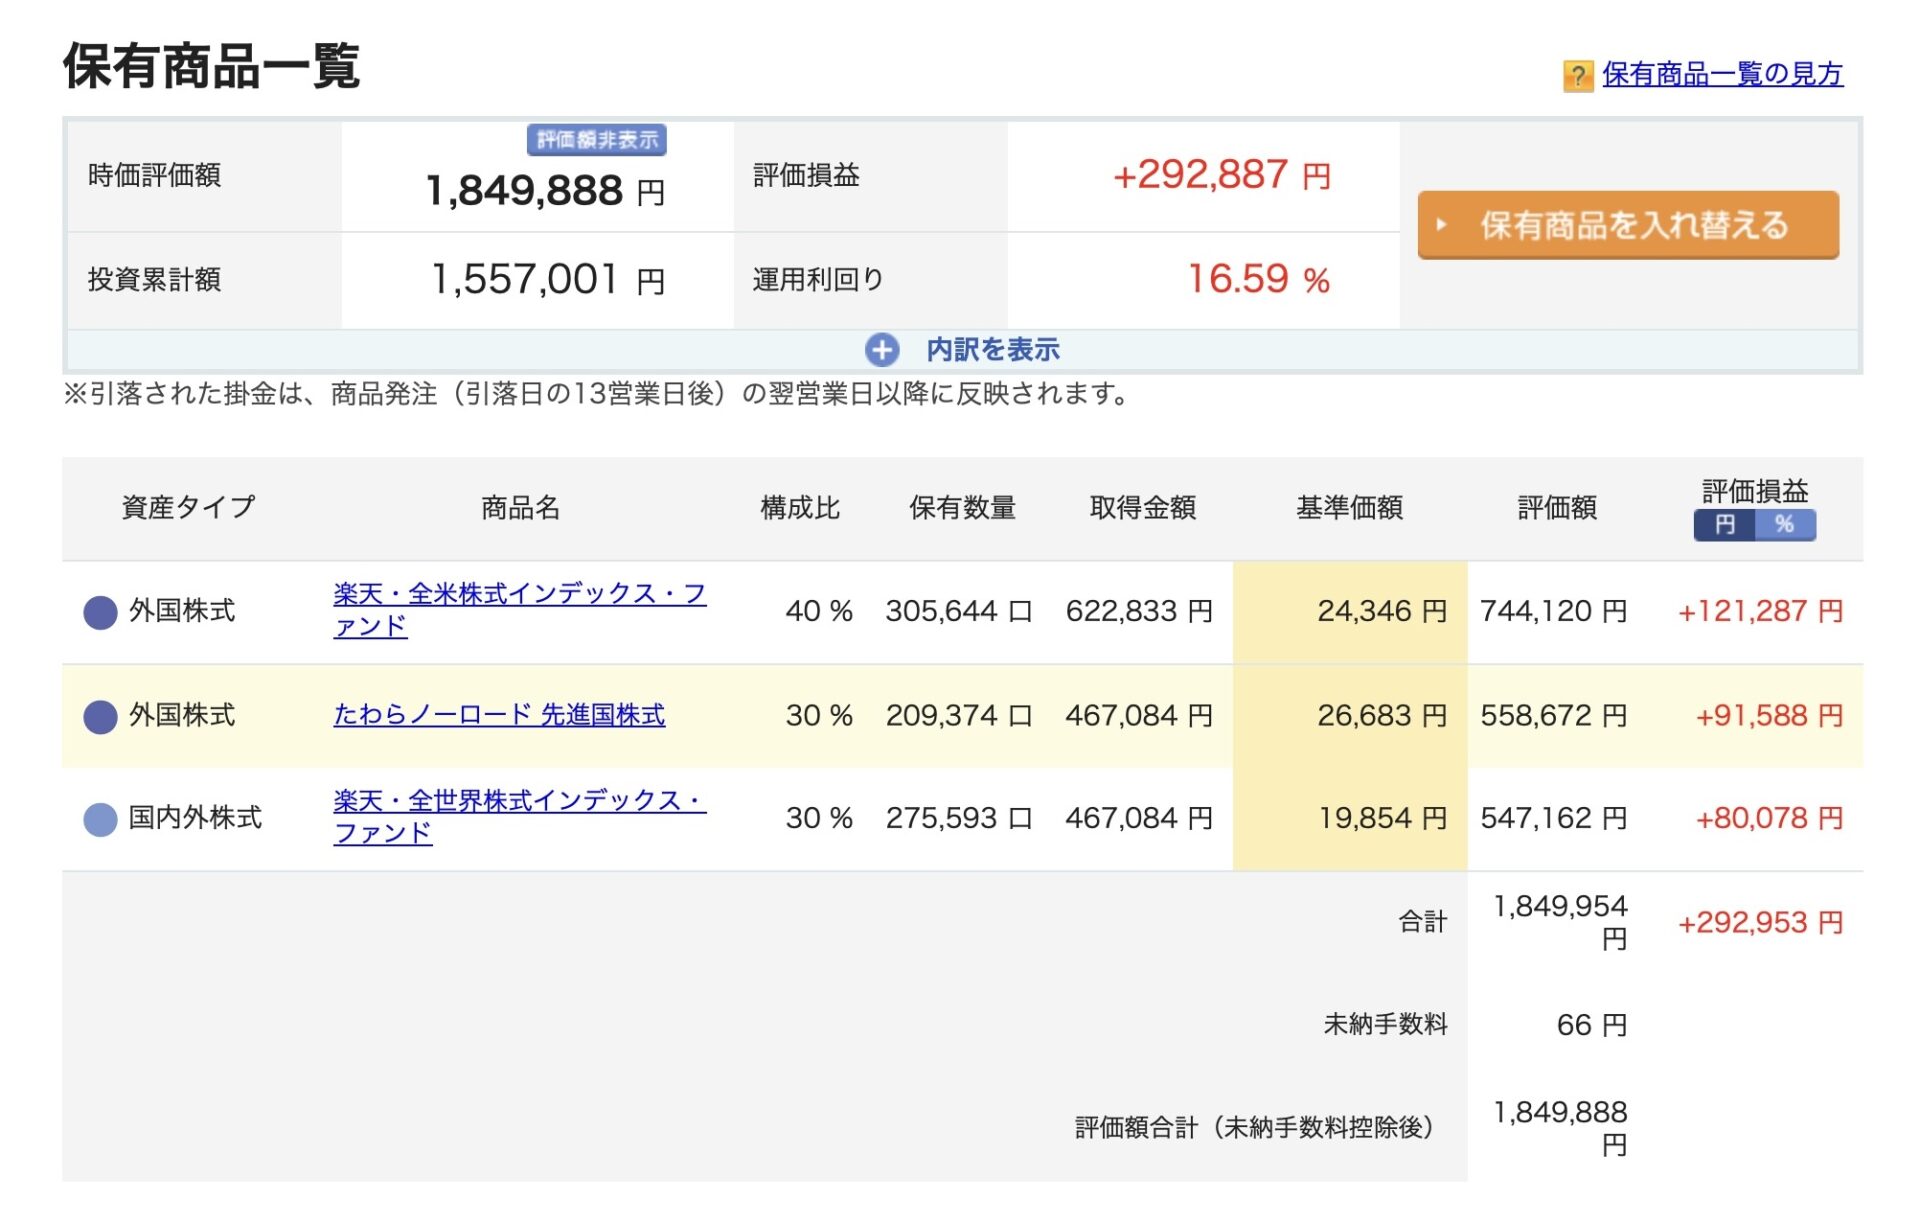Click the 保有商品一覧 page heading
1920x1222 pixels.
[x=211, y=66]
